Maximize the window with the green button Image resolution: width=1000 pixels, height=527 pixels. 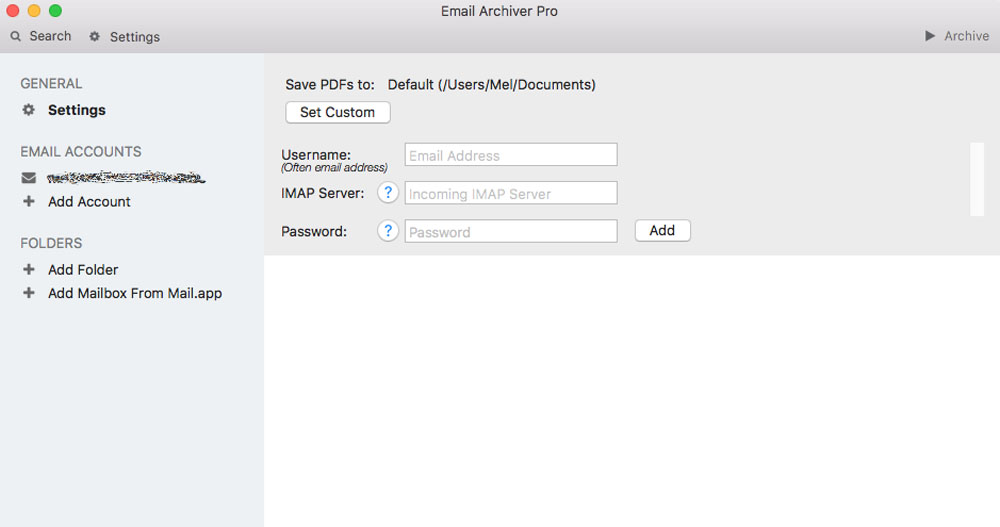click(55, 11)
